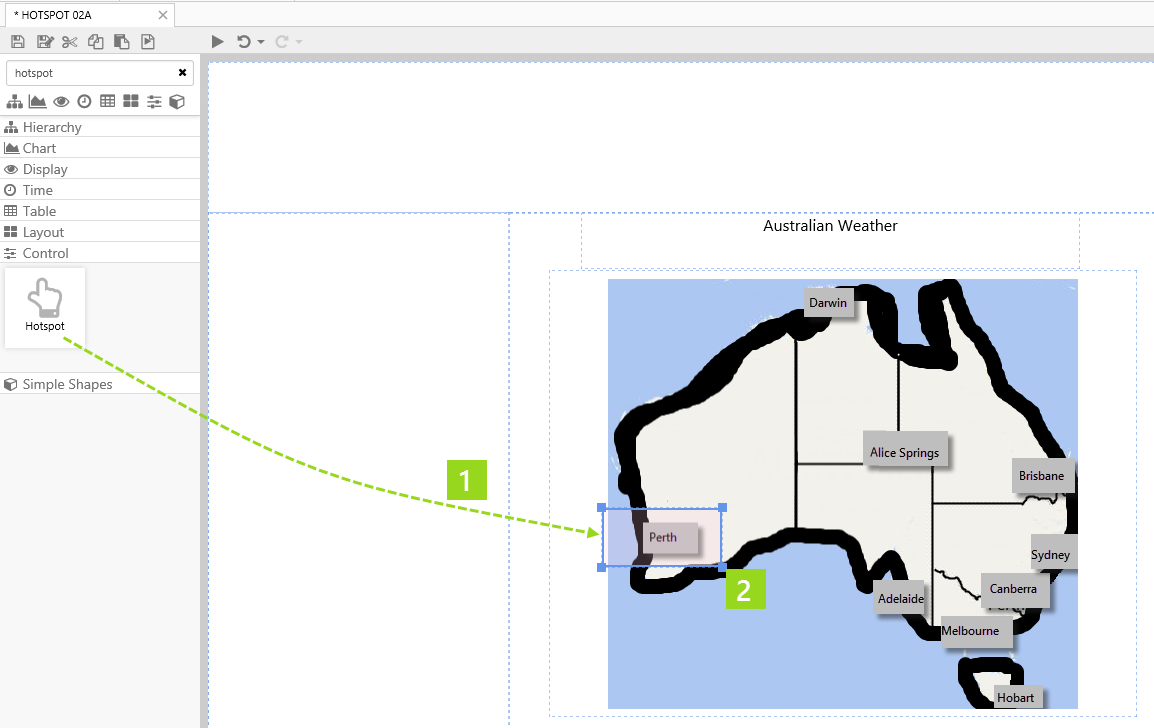Click the Cut scissors icon
Screen dimensions: 1154x728
pos(69,41)
